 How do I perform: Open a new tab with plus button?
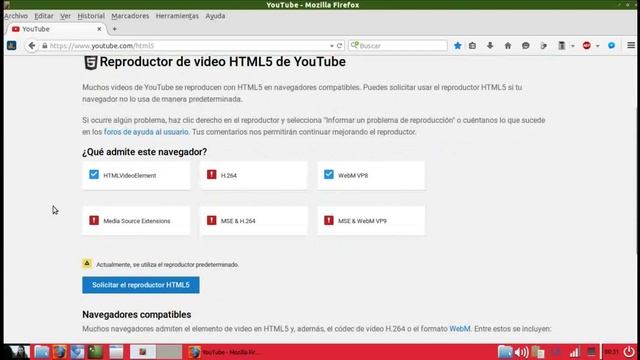(114, 29)
